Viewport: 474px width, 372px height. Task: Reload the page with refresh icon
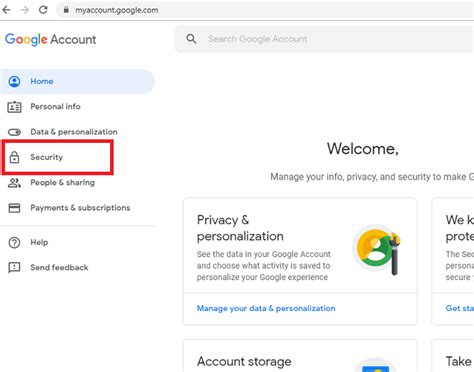click(43, 10)
